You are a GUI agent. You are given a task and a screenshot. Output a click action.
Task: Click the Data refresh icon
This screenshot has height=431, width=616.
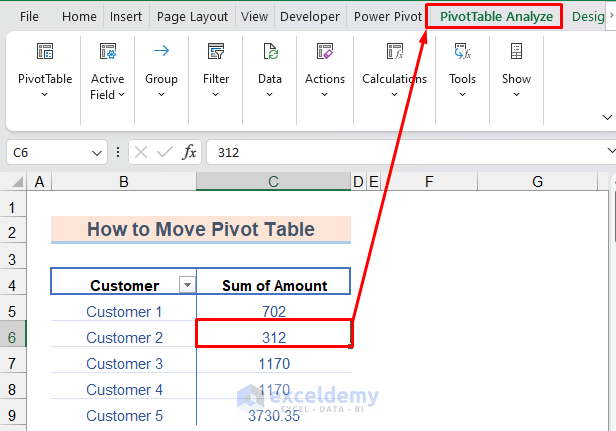click(x=270, y=52)
